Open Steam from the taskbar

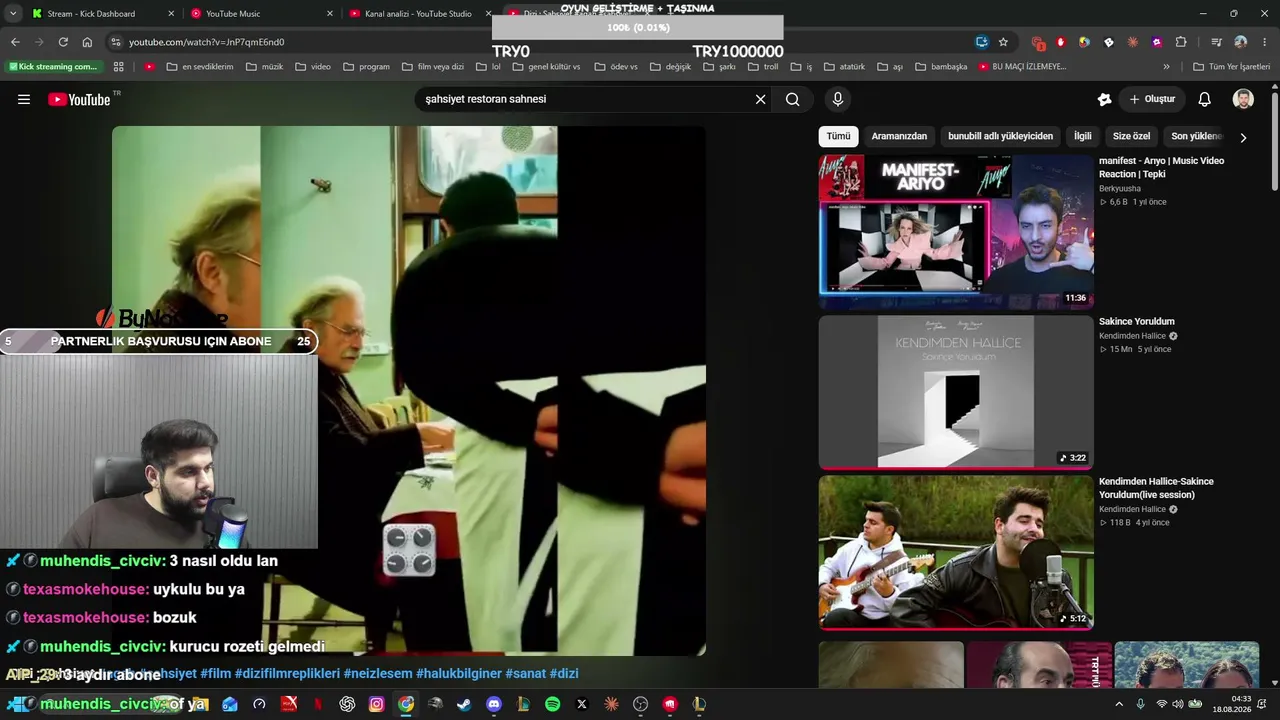click(x=464, y=704)
